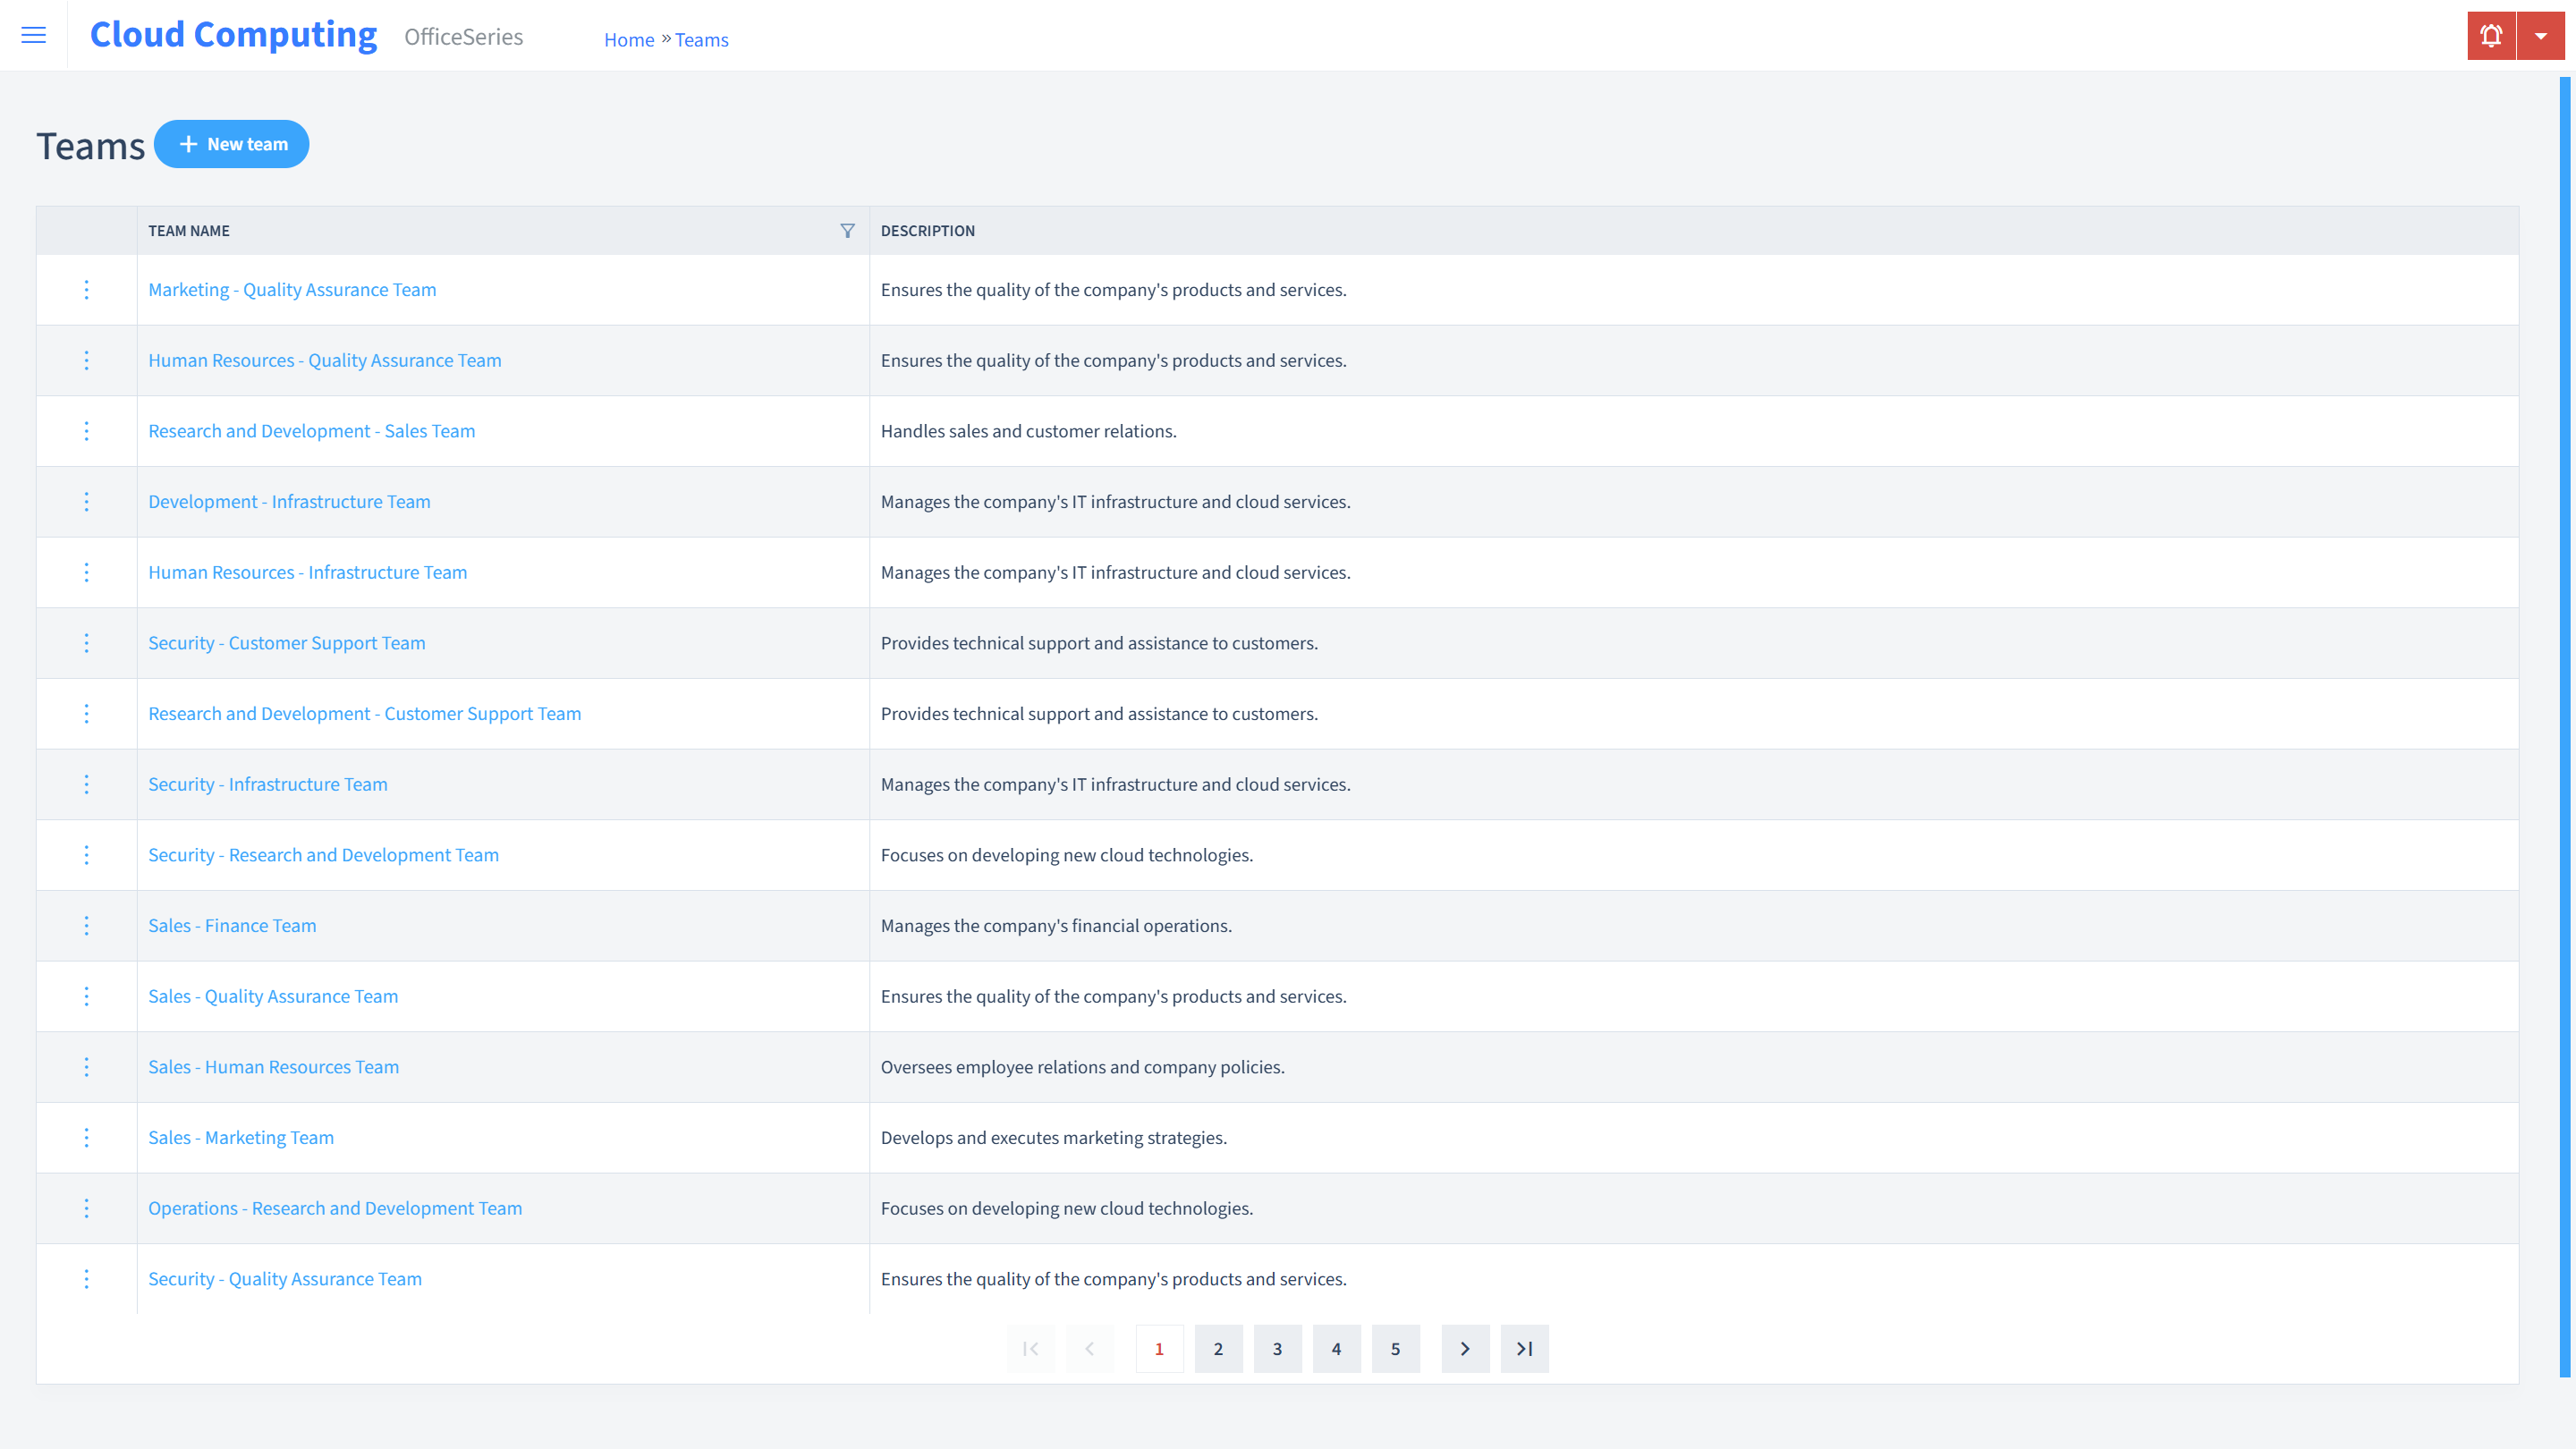Click last page navigation button
Image resolution: width=2576 pixels, height=1449 pixels.
[1525, 1348]
